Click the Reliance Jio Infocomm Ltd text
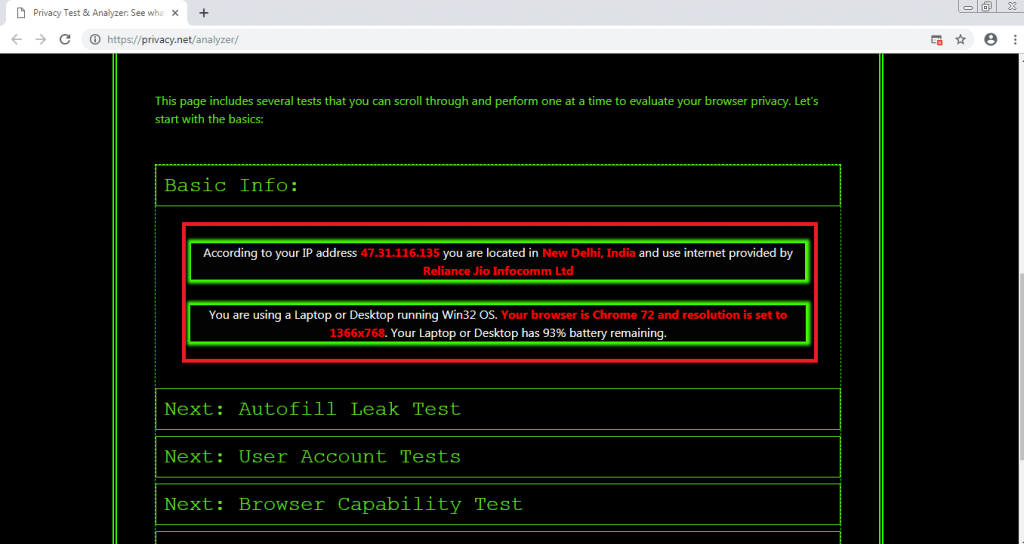Viewport: 1024px width, 544px height. coord(498,271)
